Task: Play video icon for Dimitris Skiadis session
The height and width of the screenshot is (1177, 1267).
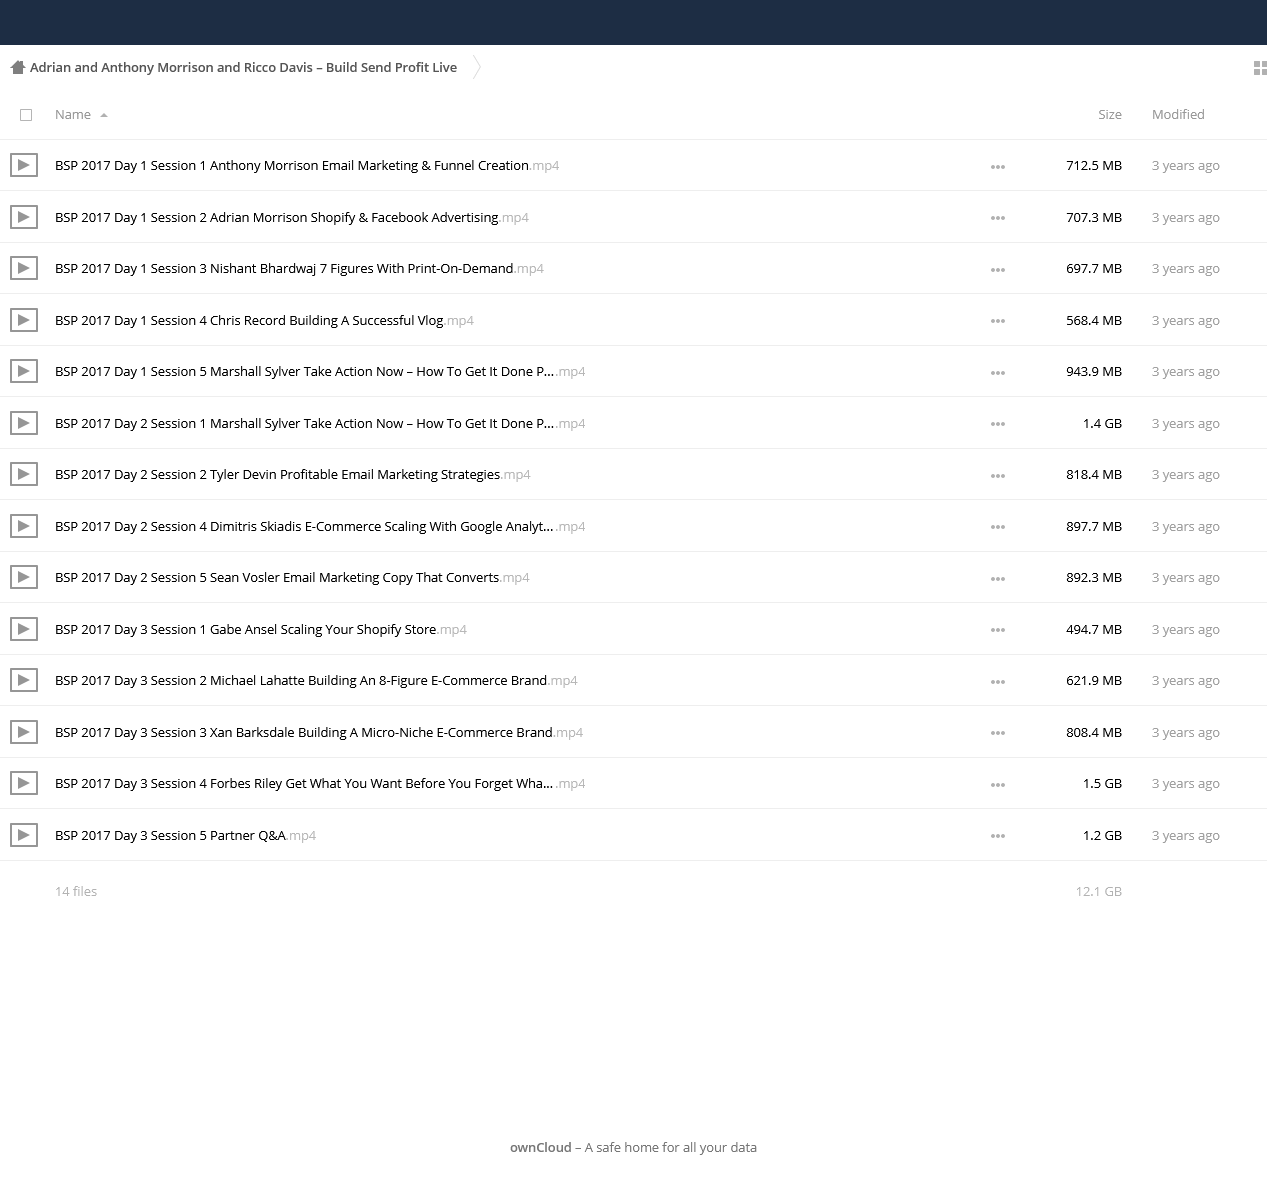Action: tap(24, 526)
